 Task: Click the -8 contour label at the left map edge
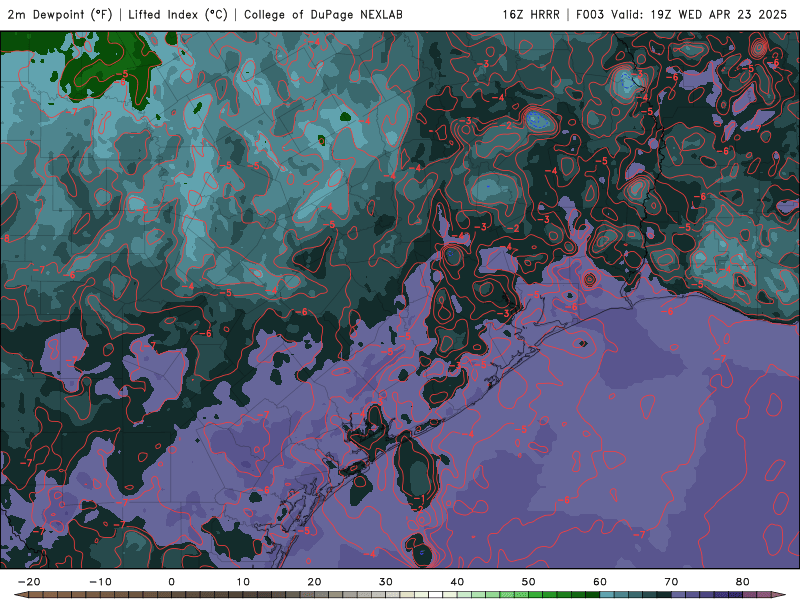6,238
